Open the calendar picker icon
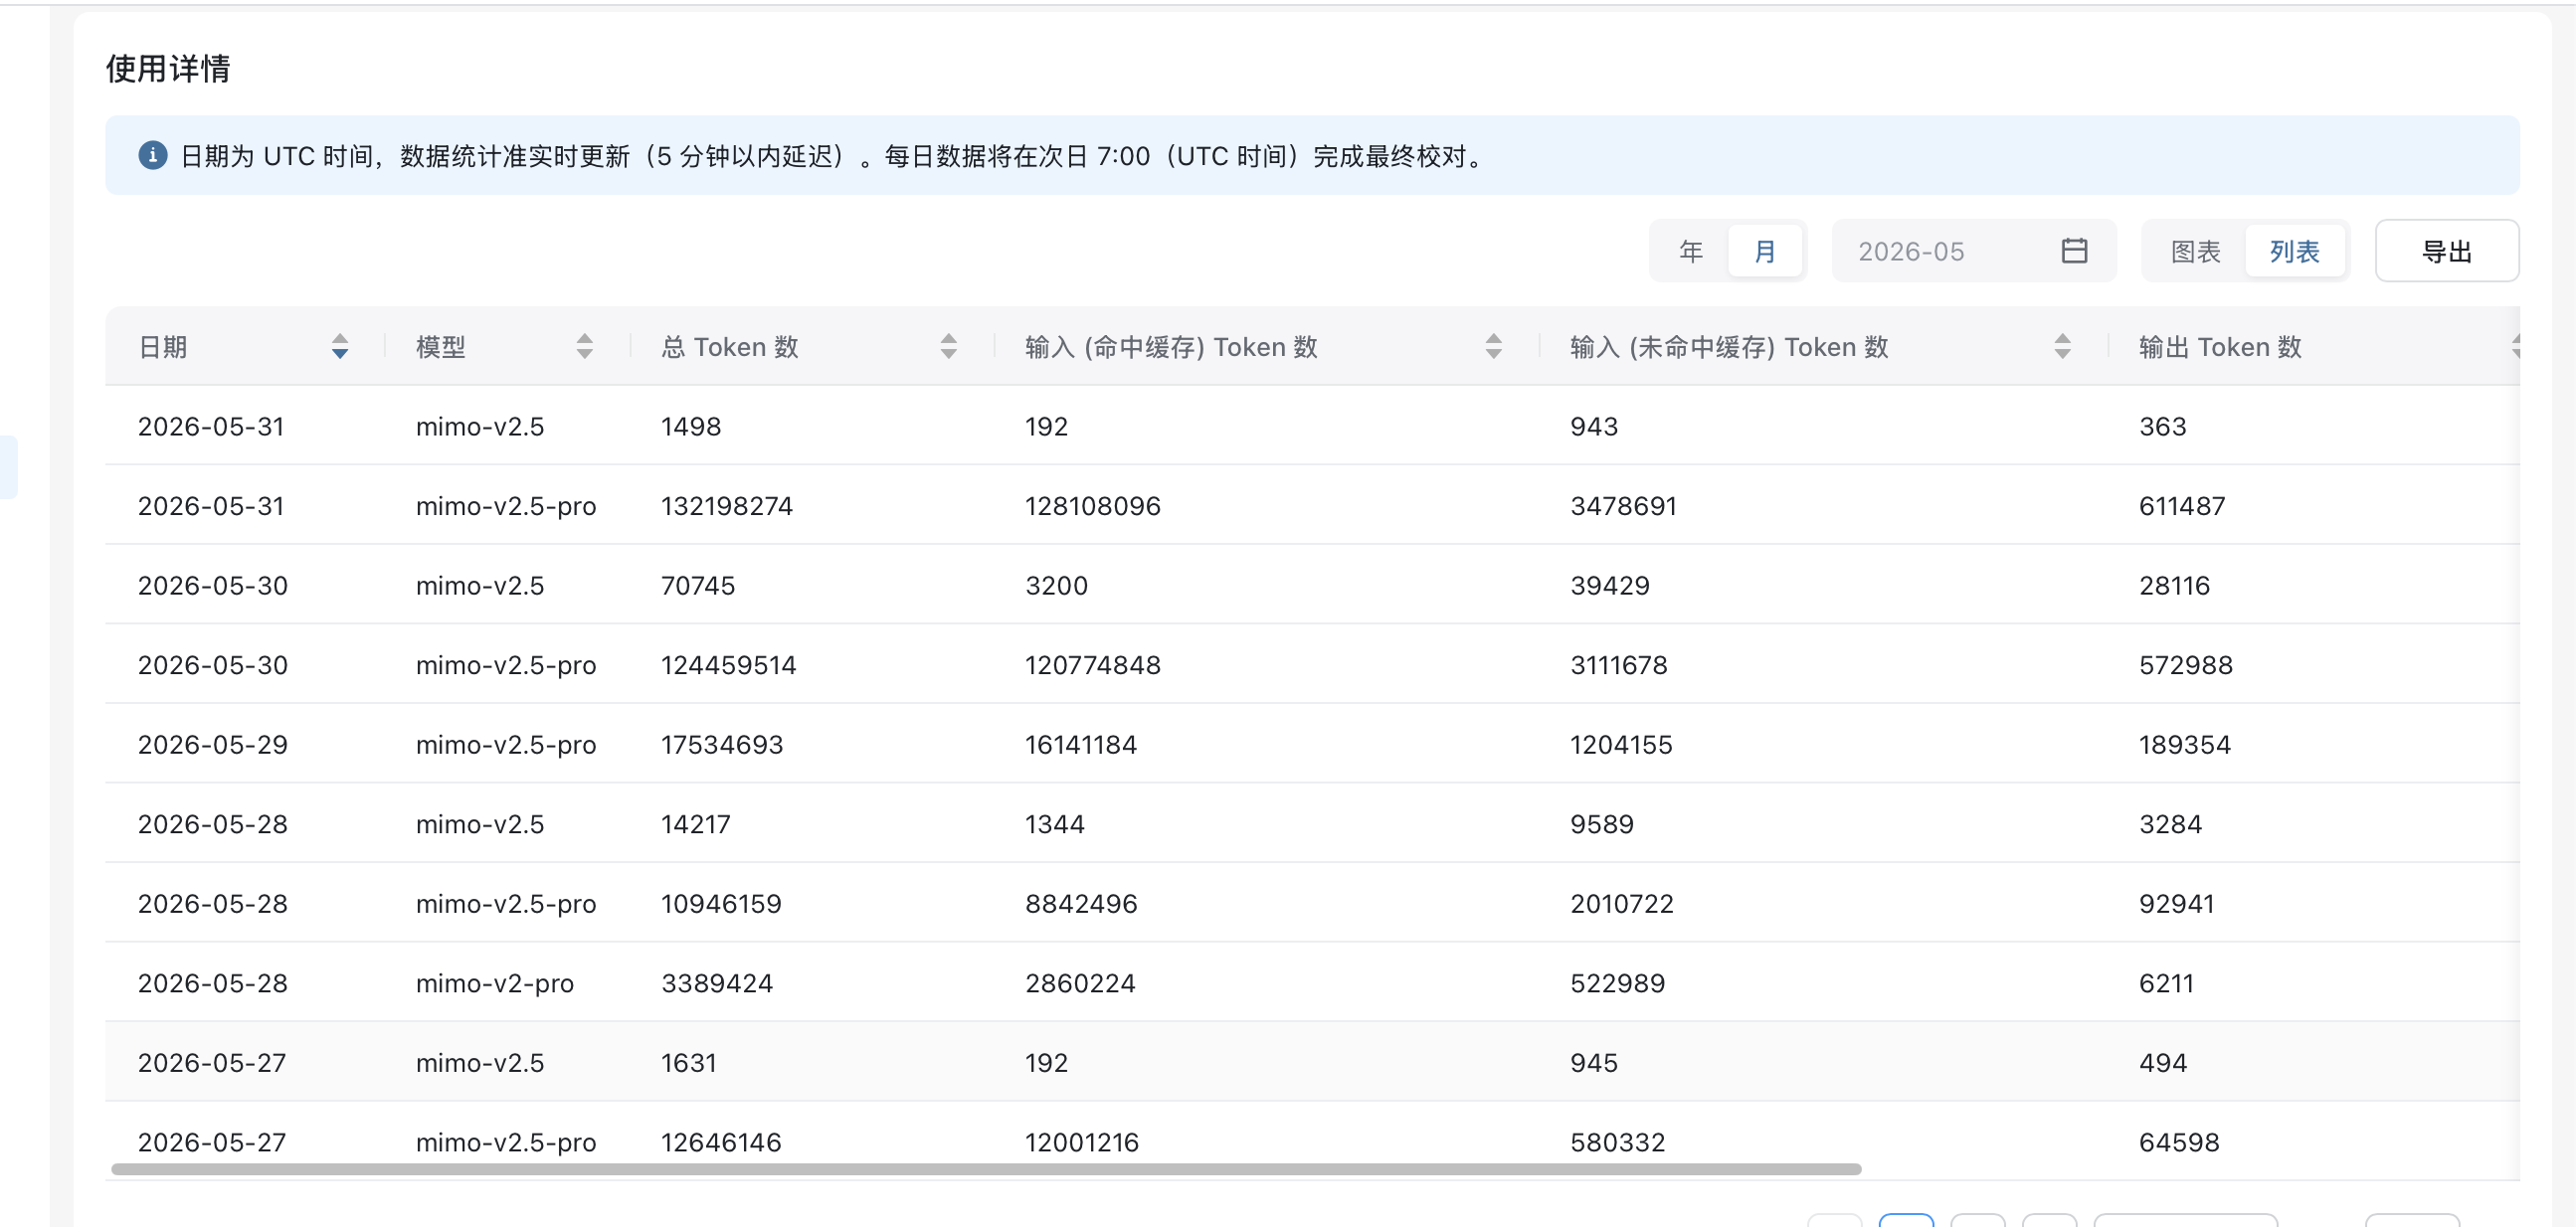Screen dimensions: 2576x1227 2074,251
